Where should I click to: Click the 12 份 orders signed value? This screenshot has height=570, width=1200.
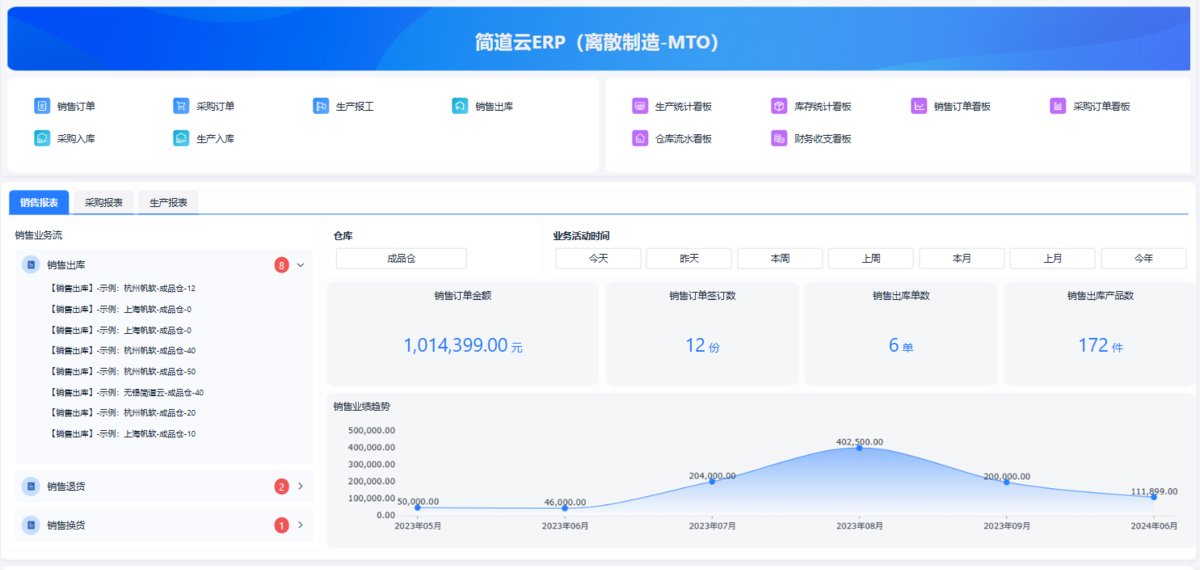(702, 346)
